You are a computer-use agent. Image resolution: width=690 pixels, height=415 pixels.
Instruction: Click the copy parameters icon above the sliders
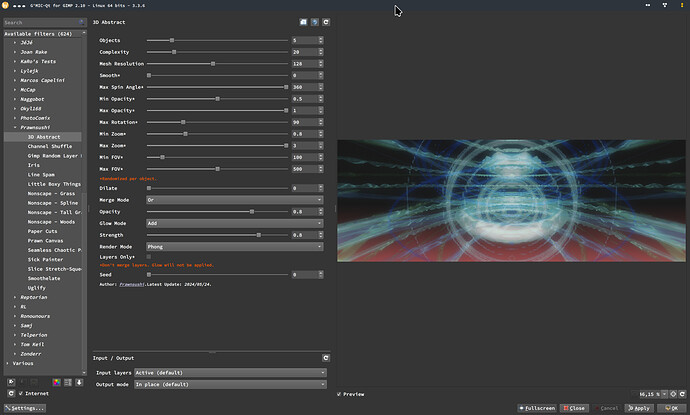(303, 20)
